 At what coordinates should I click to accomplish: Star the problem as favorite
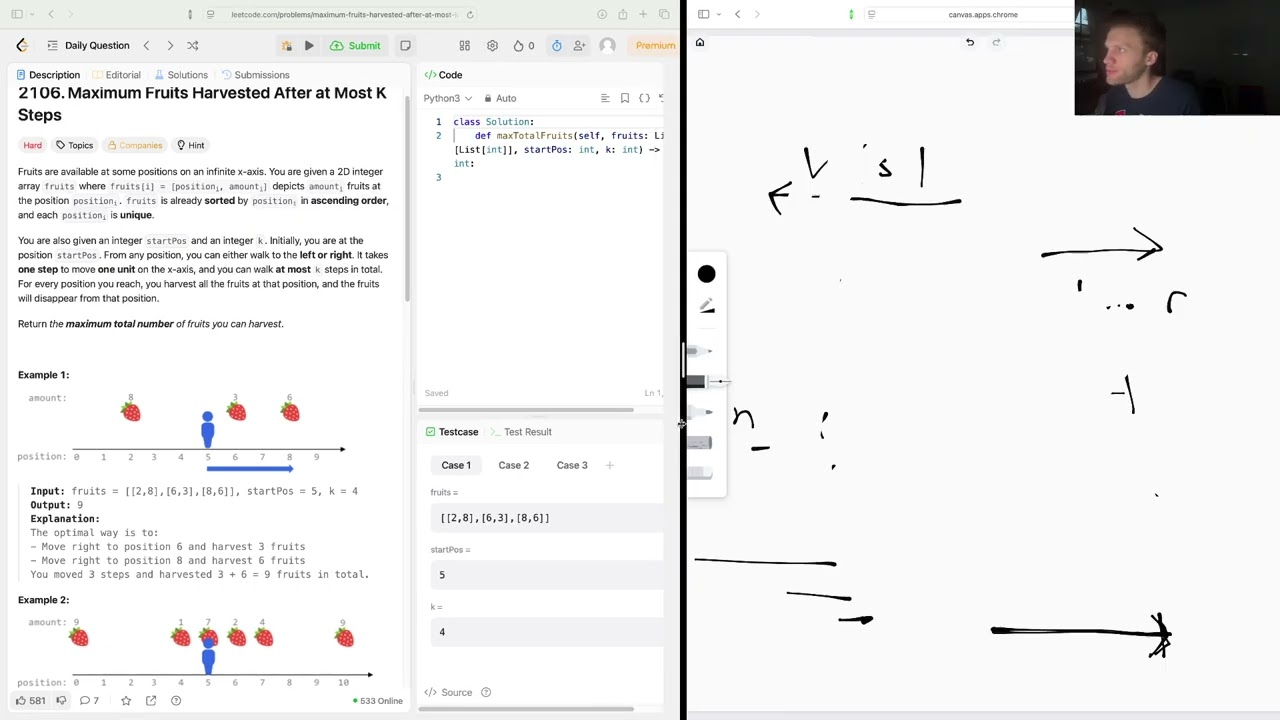click(126, 700)
